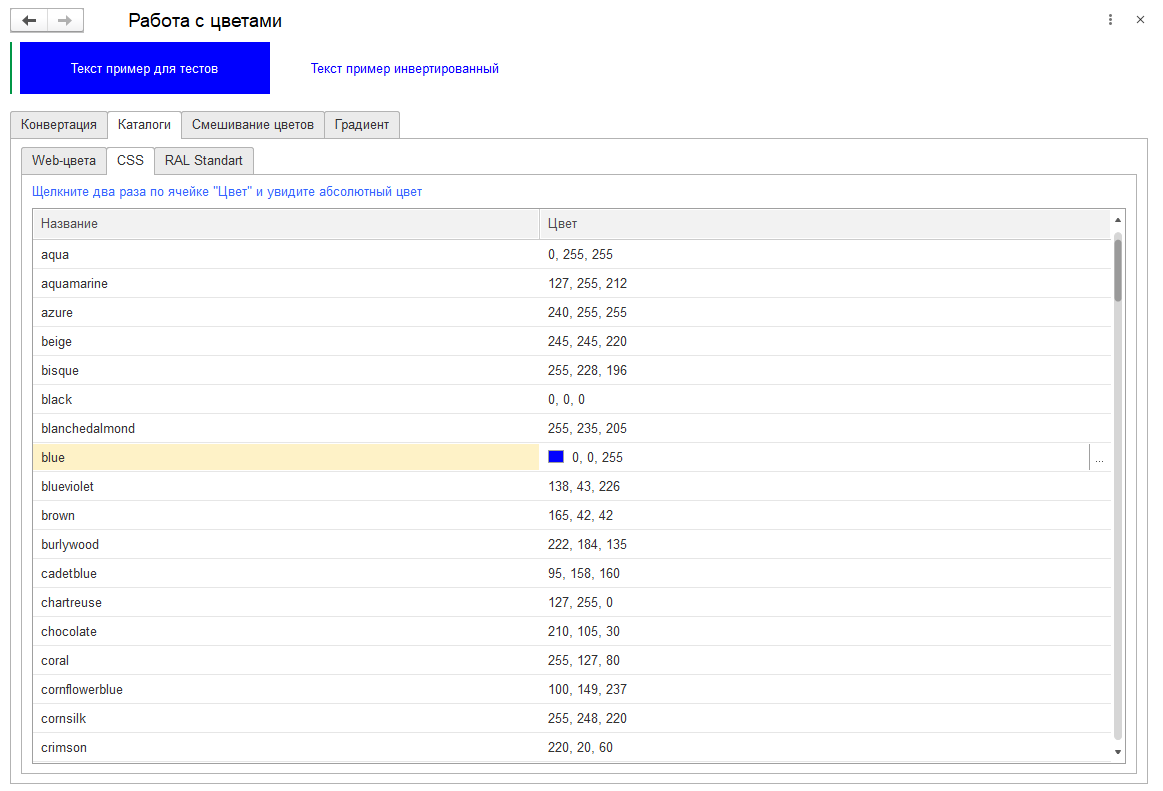Screen dimensions: 1163x791
Task: Select the Web-цвета catalog tab
Action: pyautogui.click(x=64, y=161)
